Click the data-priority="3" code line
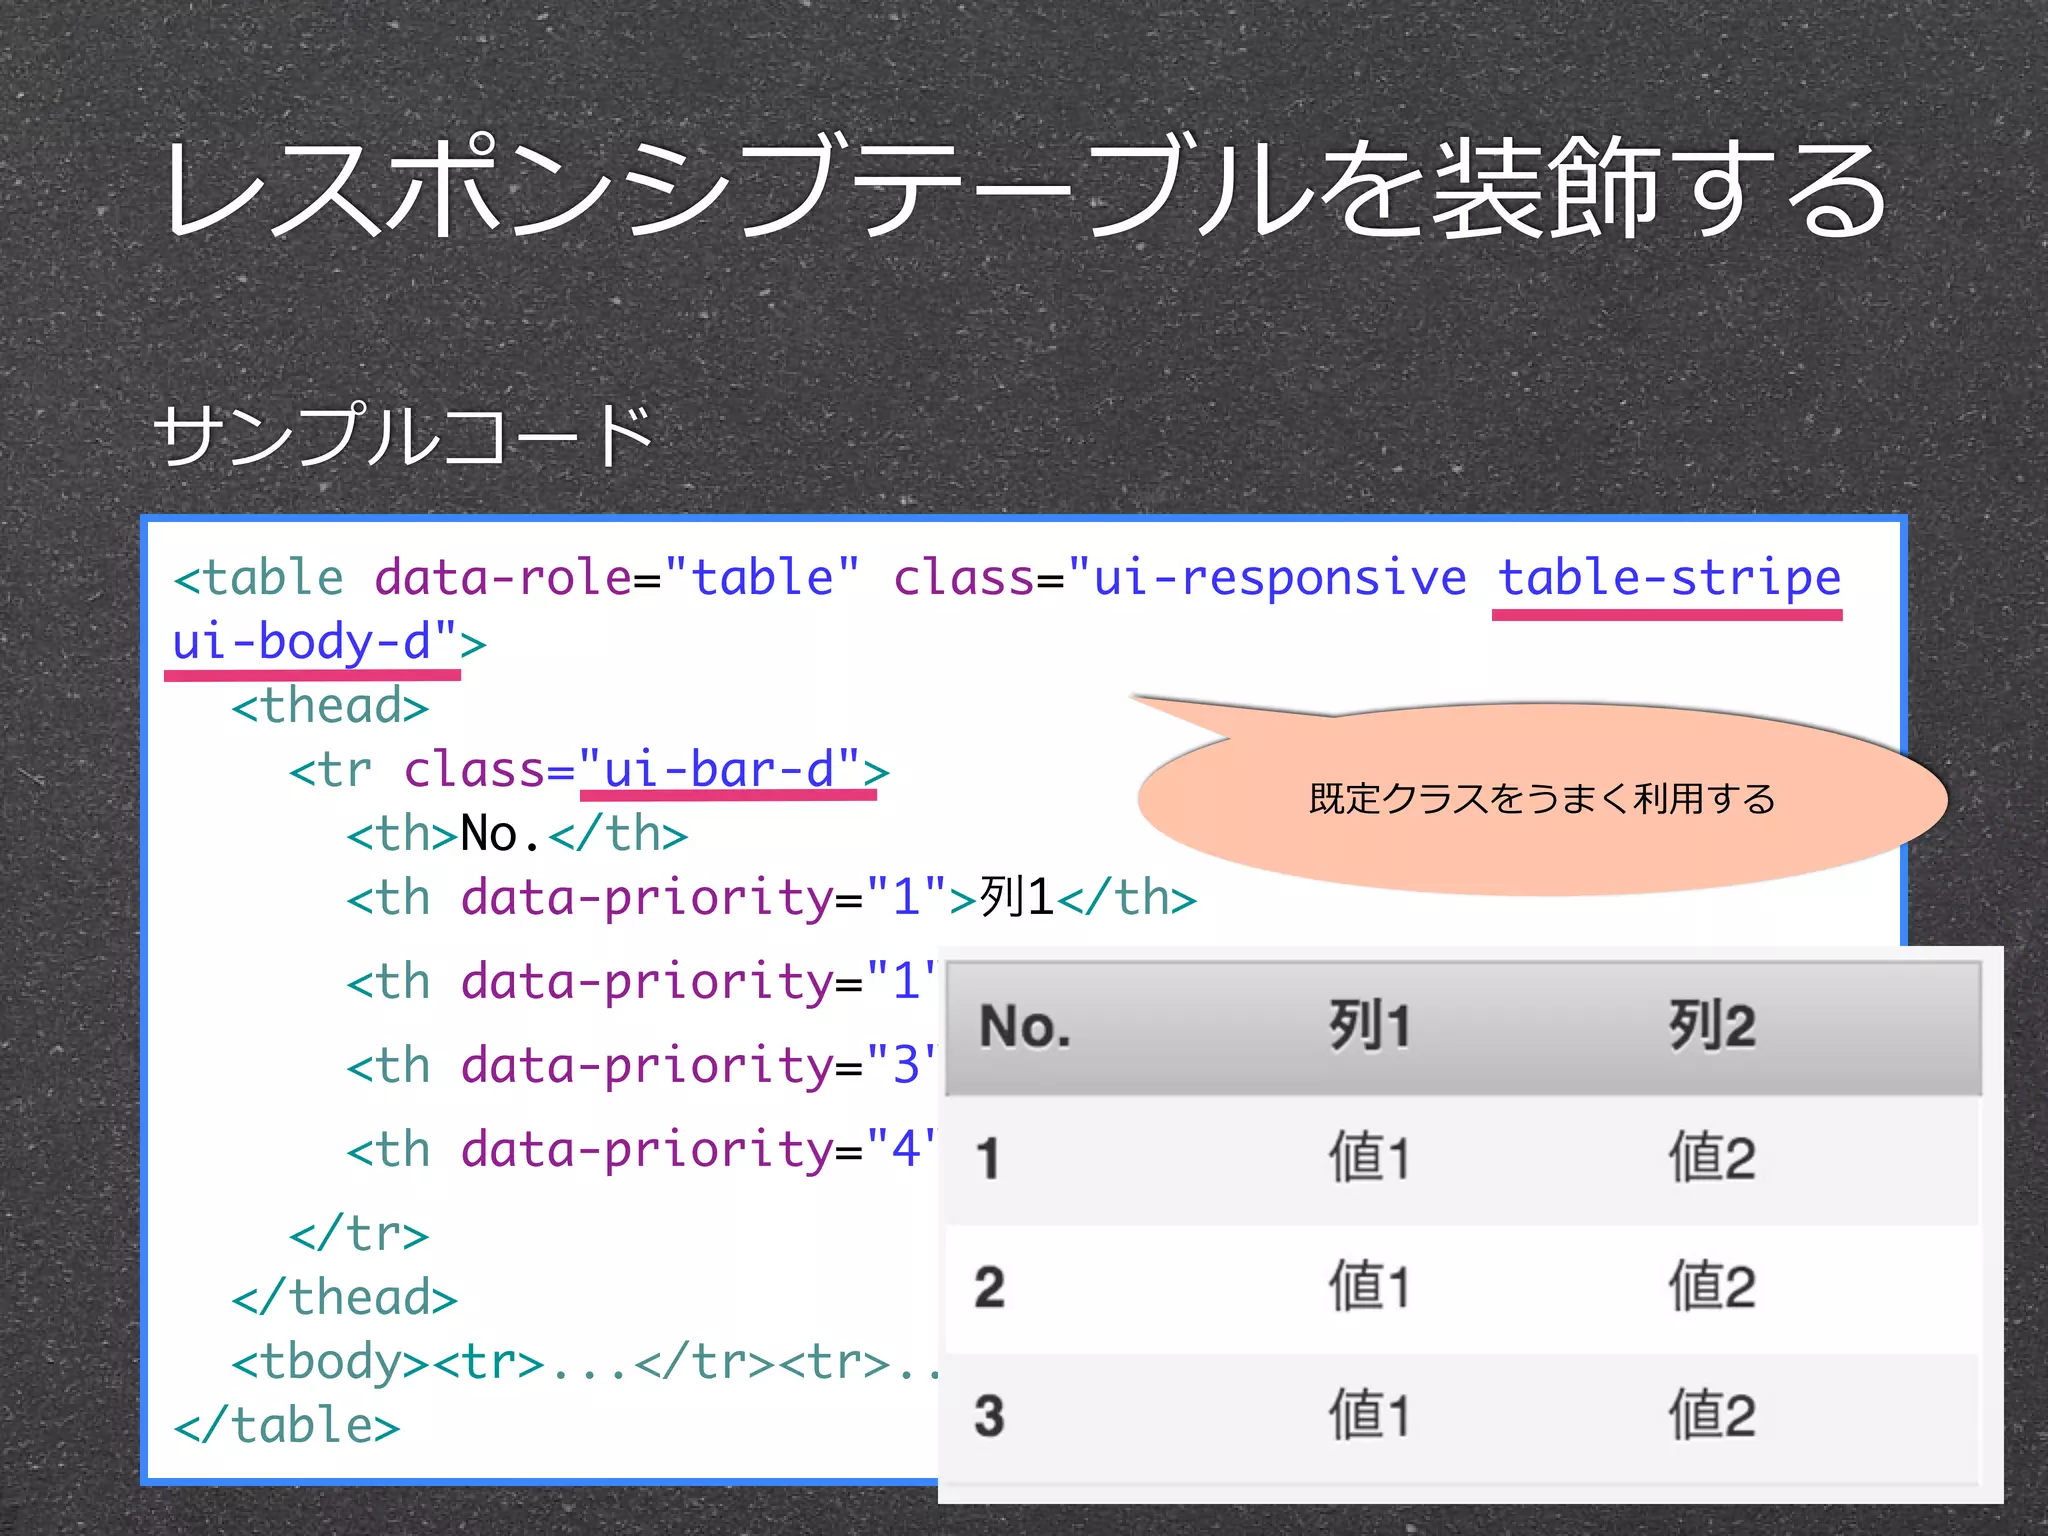The image size is (2048, 1536). tap(642, 1066)
